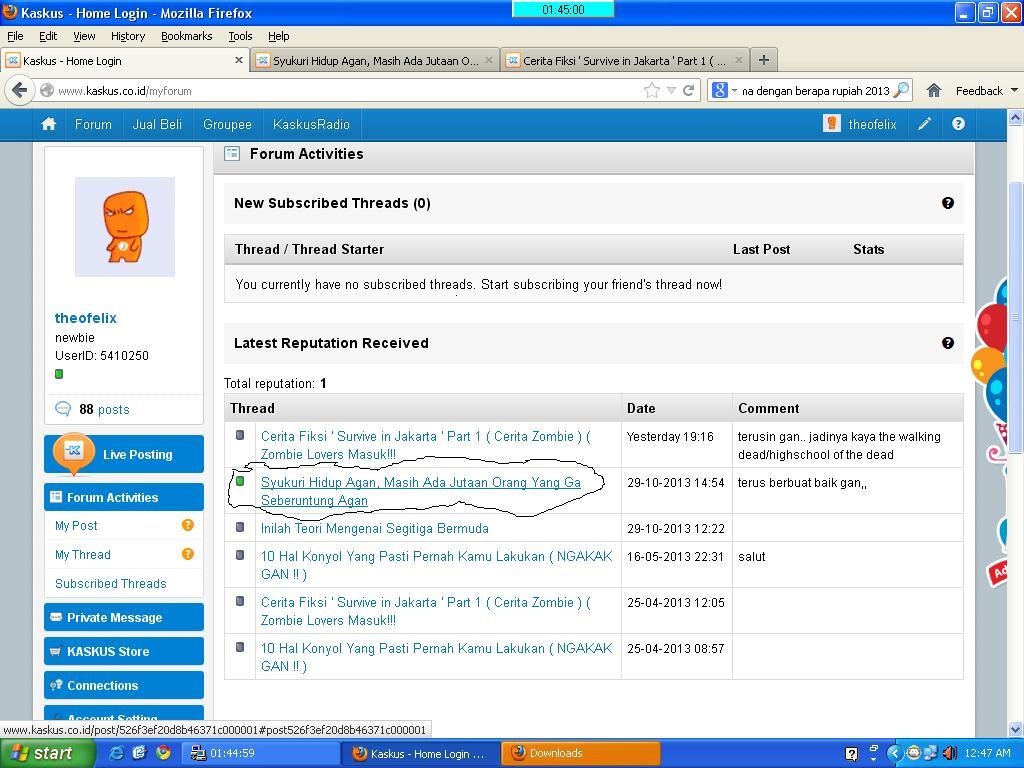Screen dimensions: 1024x768
Task: Open the History menu
Action: point(127,36)
